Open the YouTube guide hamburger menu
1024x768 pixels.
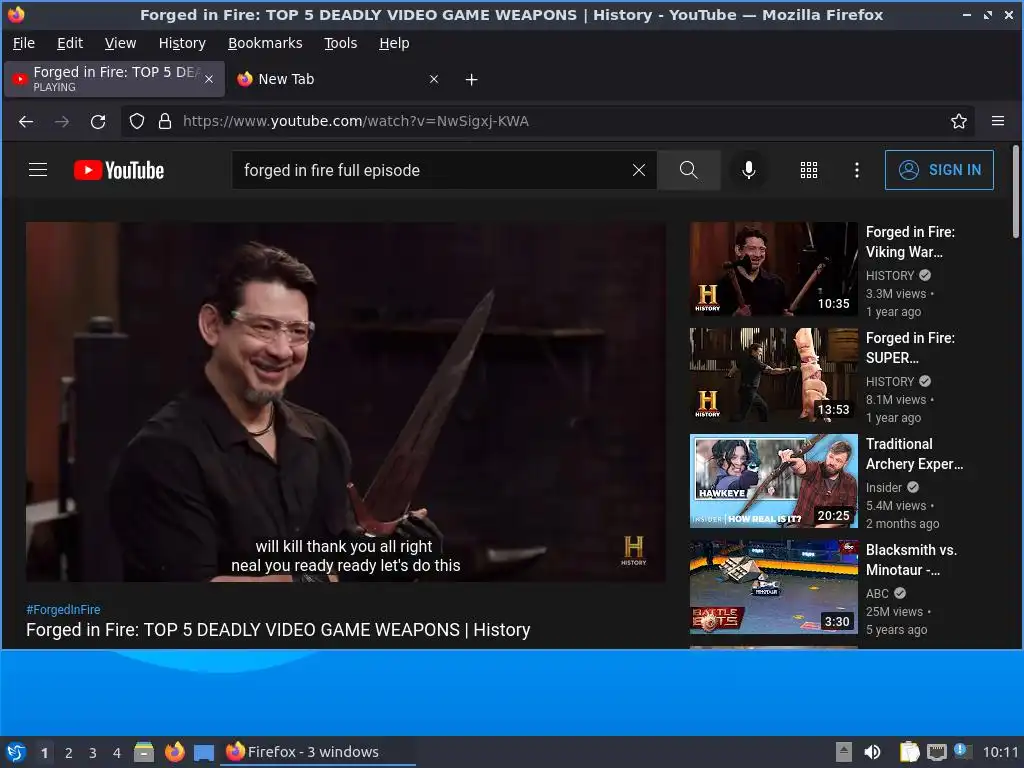click(x=38, y=170)
